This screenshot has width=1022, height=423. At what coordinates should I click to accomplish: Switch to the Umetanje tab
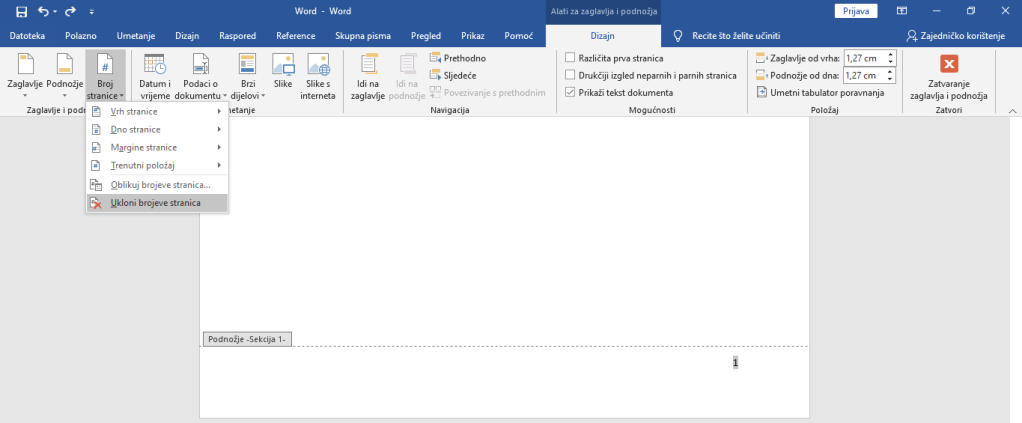(135, 35)
